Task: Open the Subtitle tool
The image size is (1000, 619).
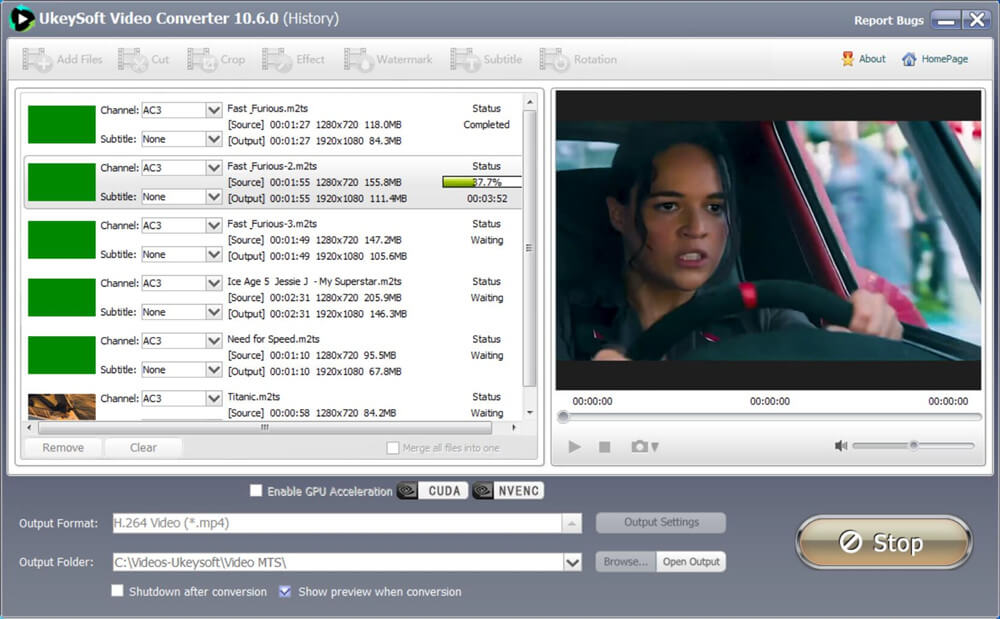Action: [486, 59]
